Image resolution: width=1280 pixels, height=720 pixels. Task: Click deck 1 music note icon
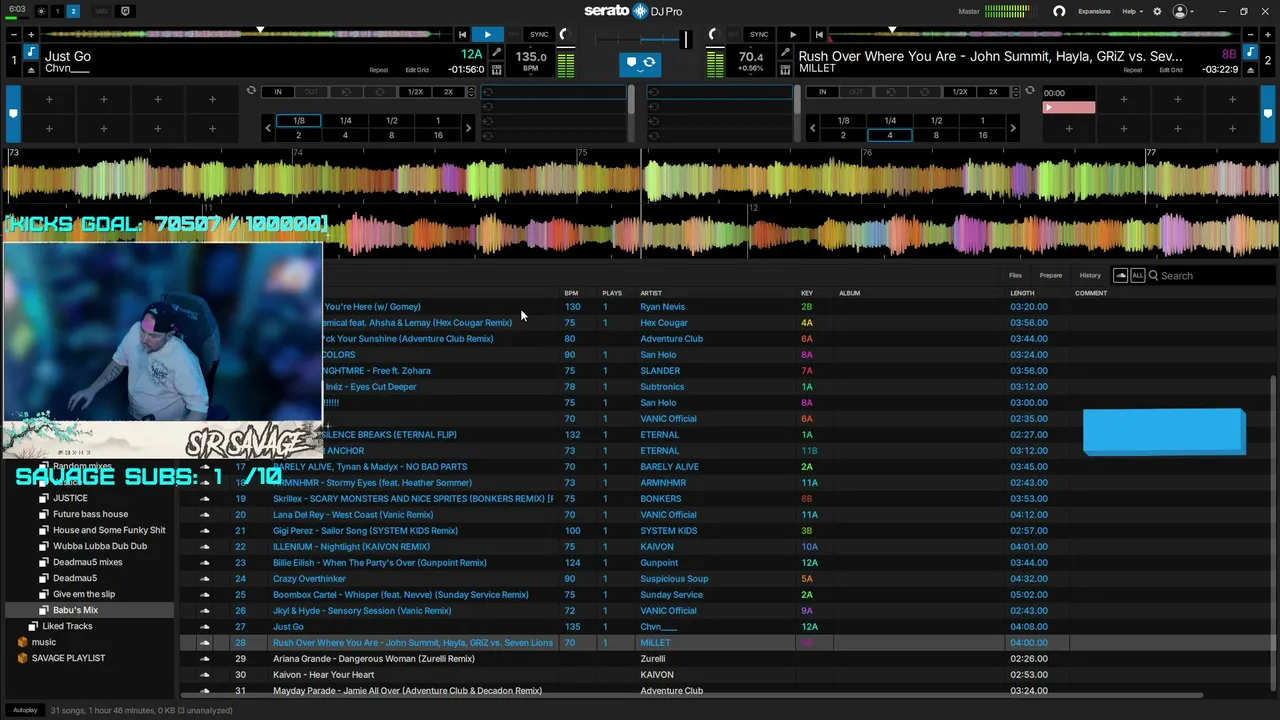(x=31, y=52)
